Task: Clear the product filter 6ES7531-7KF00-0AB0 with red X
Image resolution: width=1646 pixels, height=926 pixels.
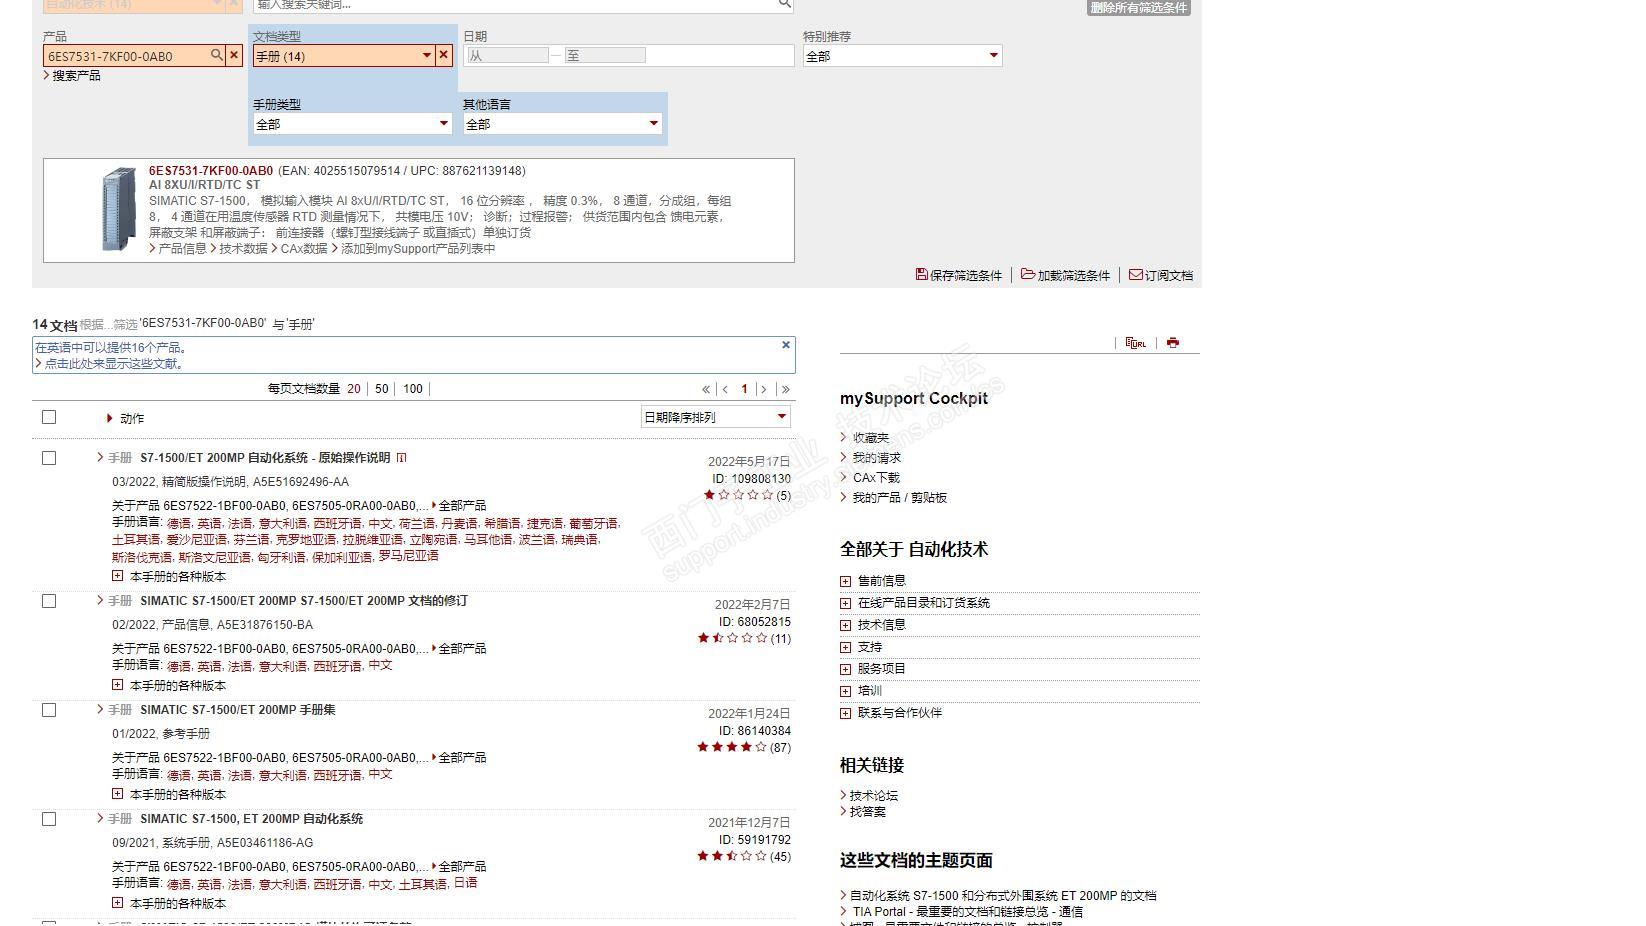Action: (234, 56)
